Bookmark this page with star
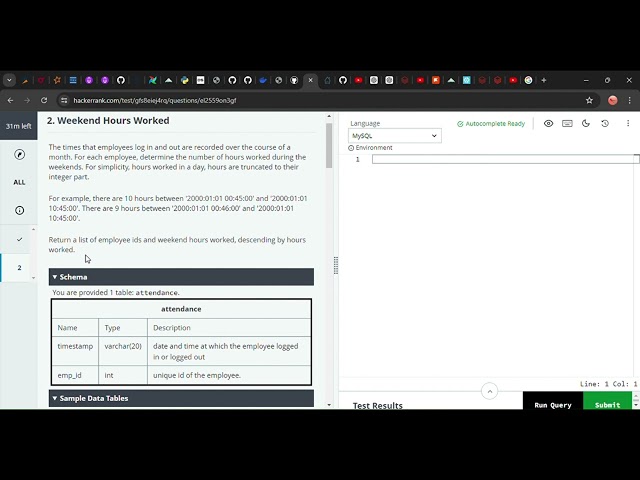This screenshot has height=480, width=640. pos(589,100)
